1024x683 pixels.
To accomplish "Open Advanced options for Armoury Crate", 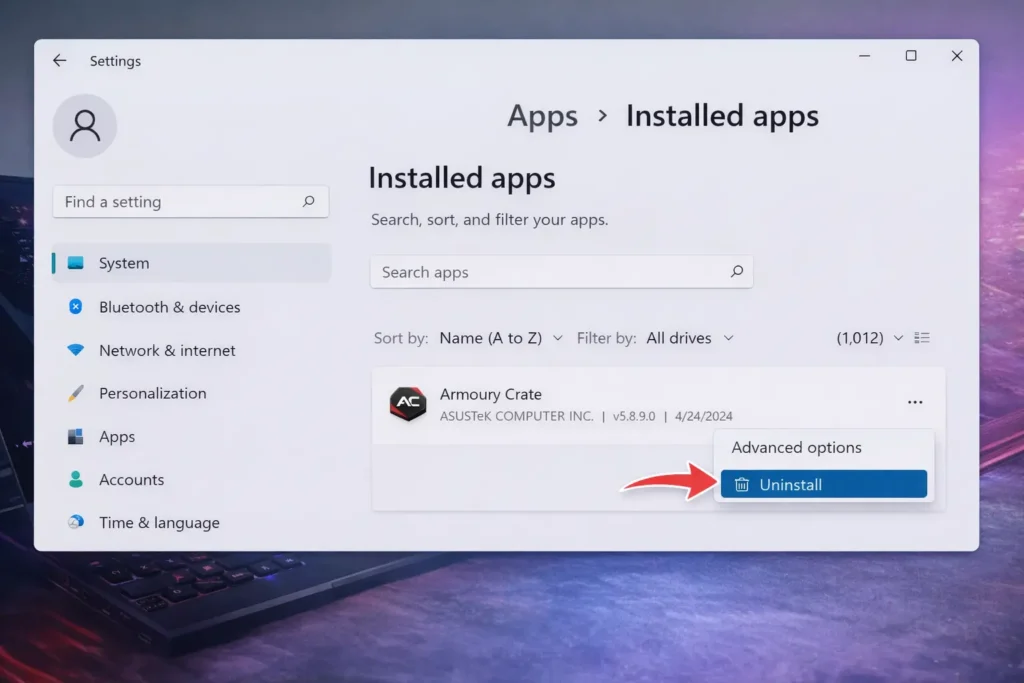I will (x=795, y=447).
